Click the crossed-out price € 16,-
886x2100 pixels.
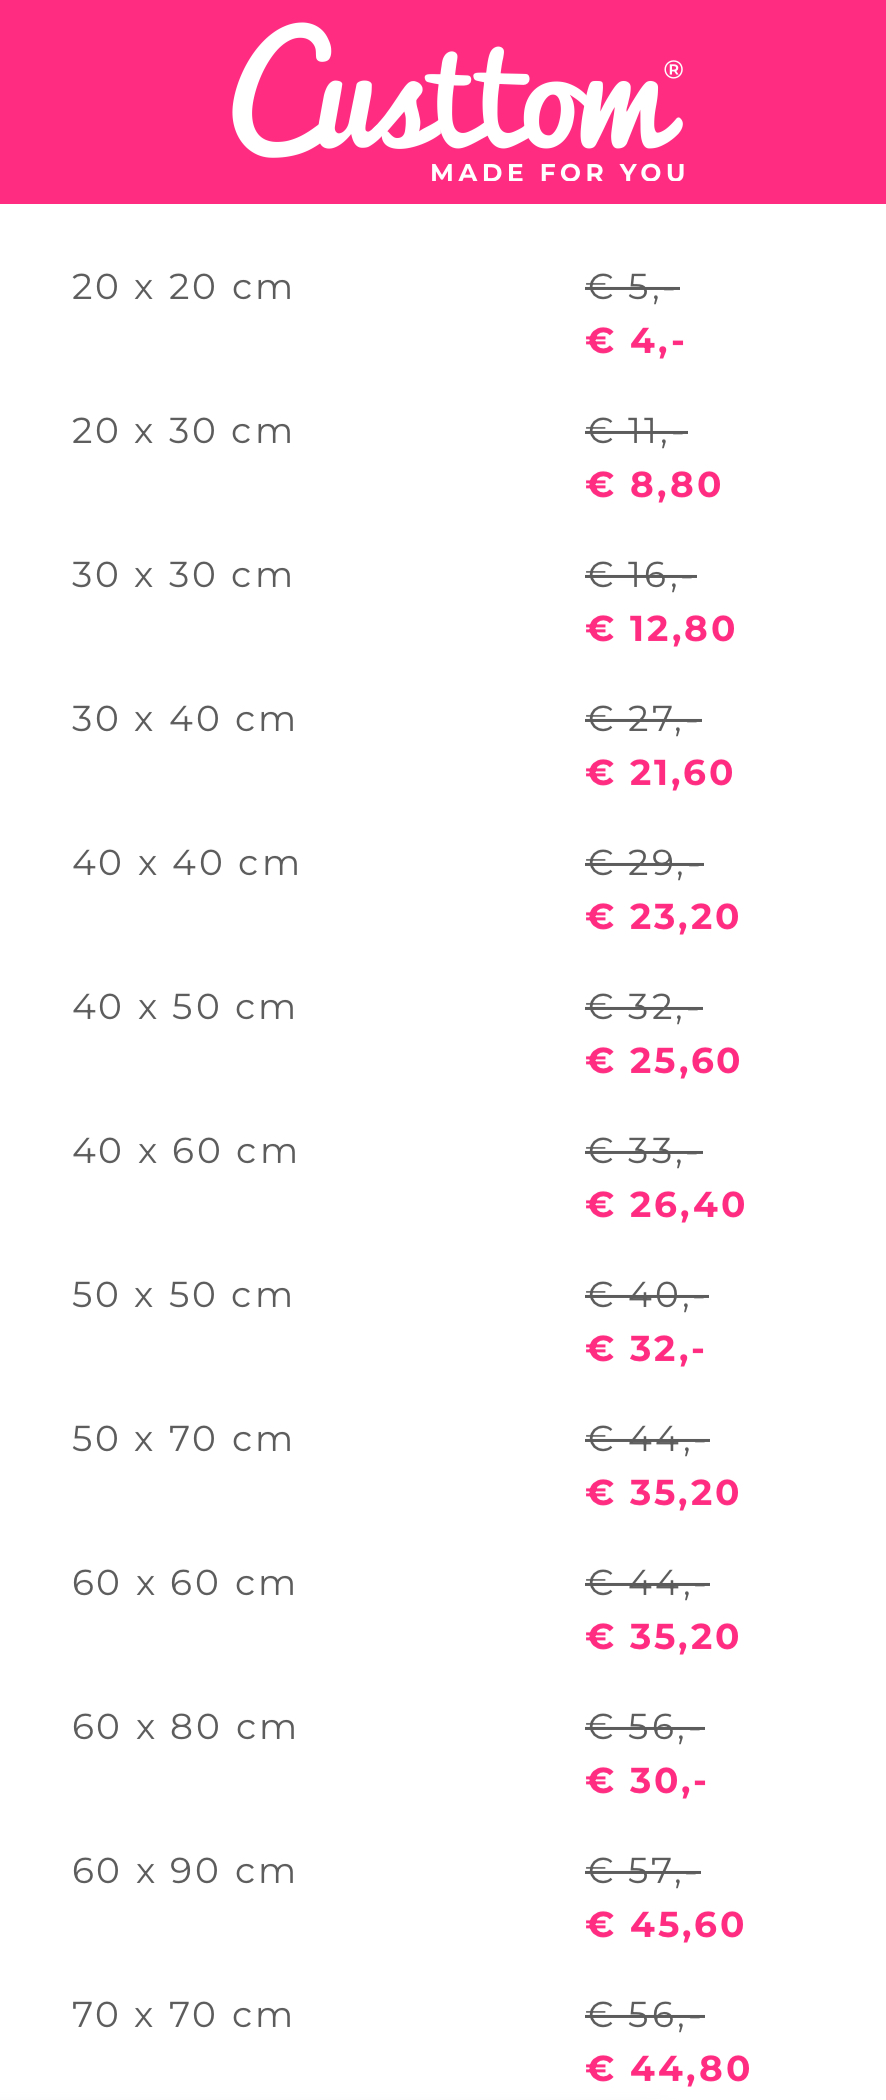(x=640, y=576)
